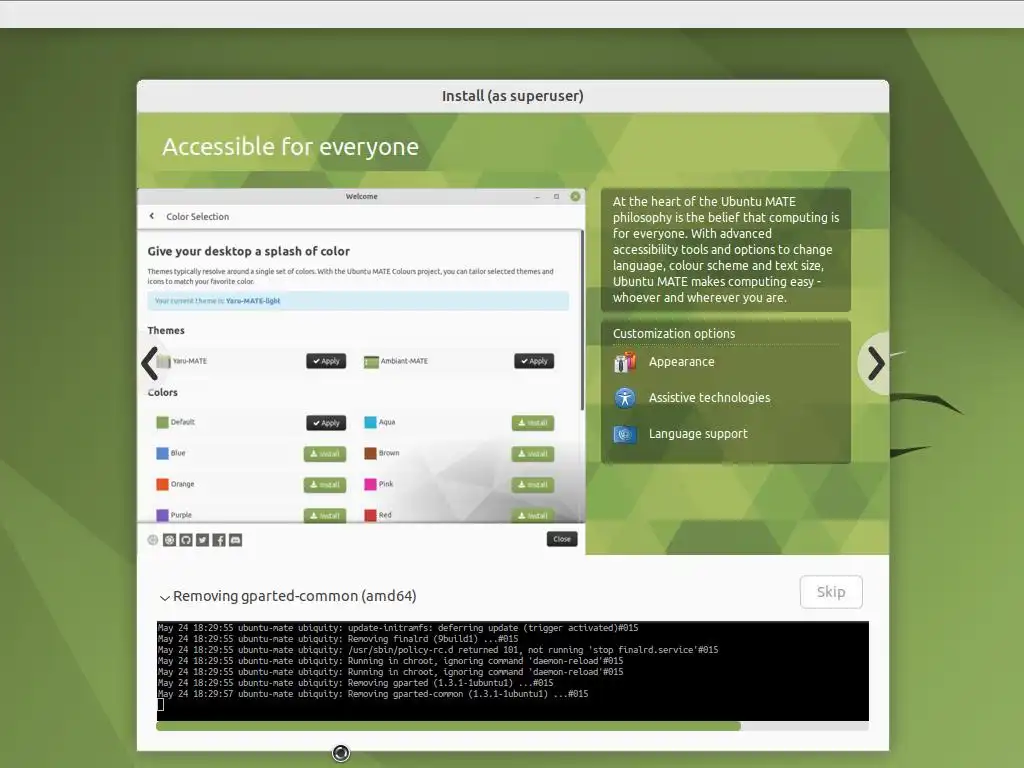Collapse the Removing gparted-common details expander
The height and width of the screenshot is (768, 1024).
(x=165, y=597)
